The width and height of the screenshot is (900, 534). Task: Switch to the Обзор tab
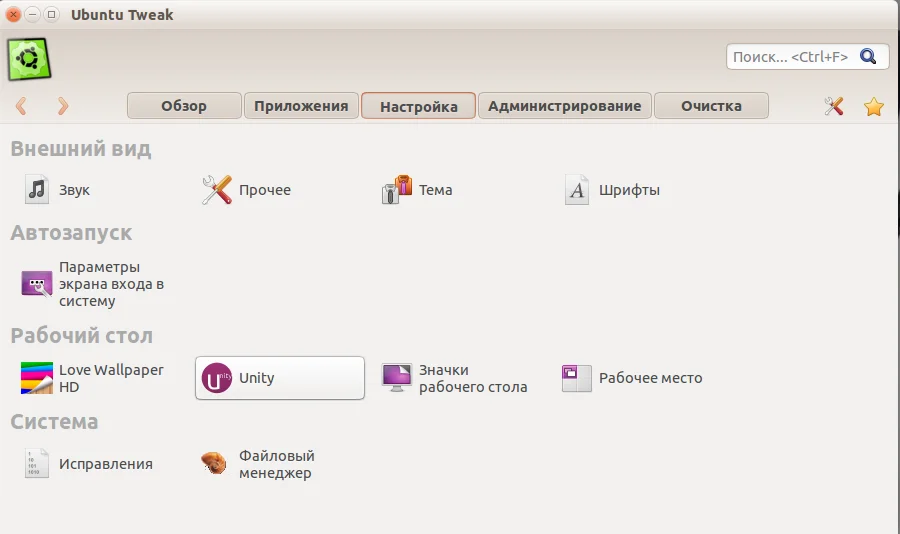coord(184,106)
